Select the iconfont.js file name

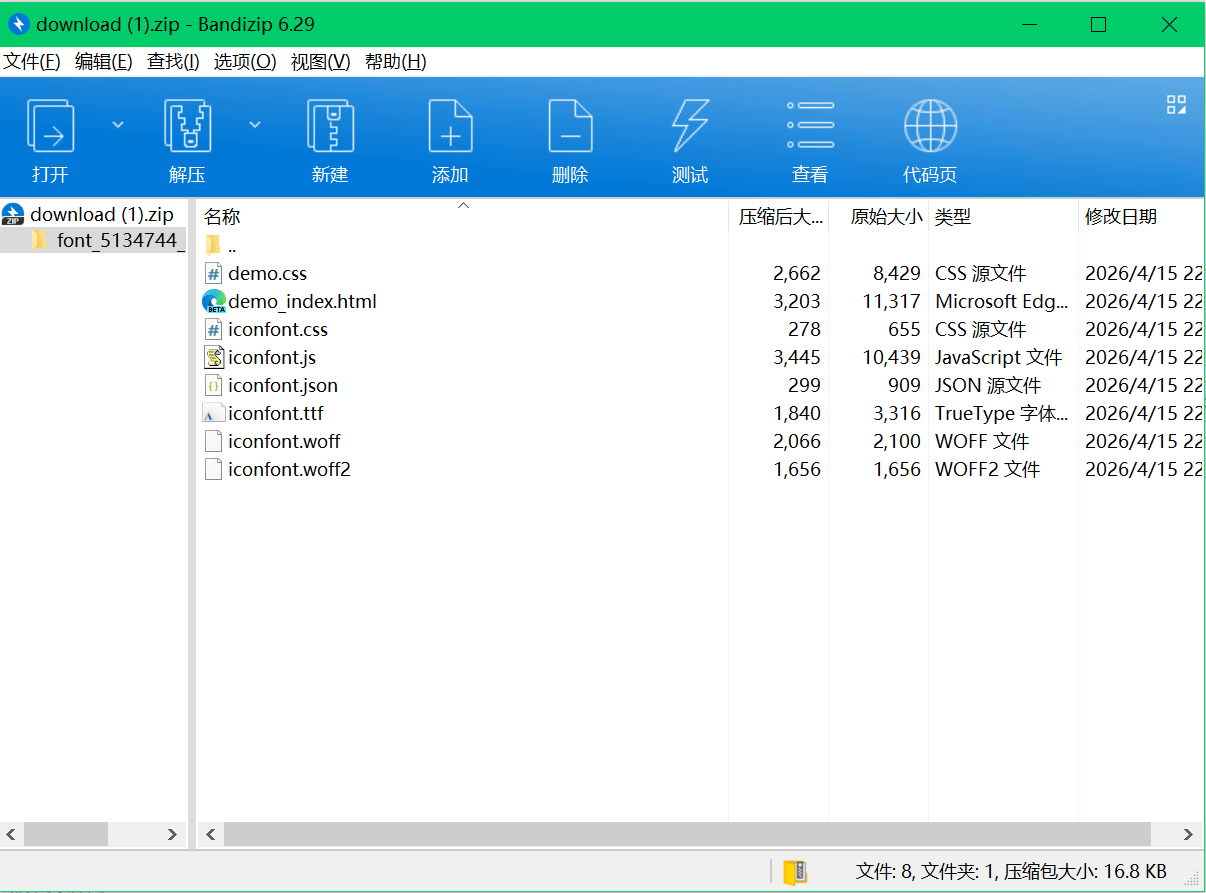coord(272,357)
